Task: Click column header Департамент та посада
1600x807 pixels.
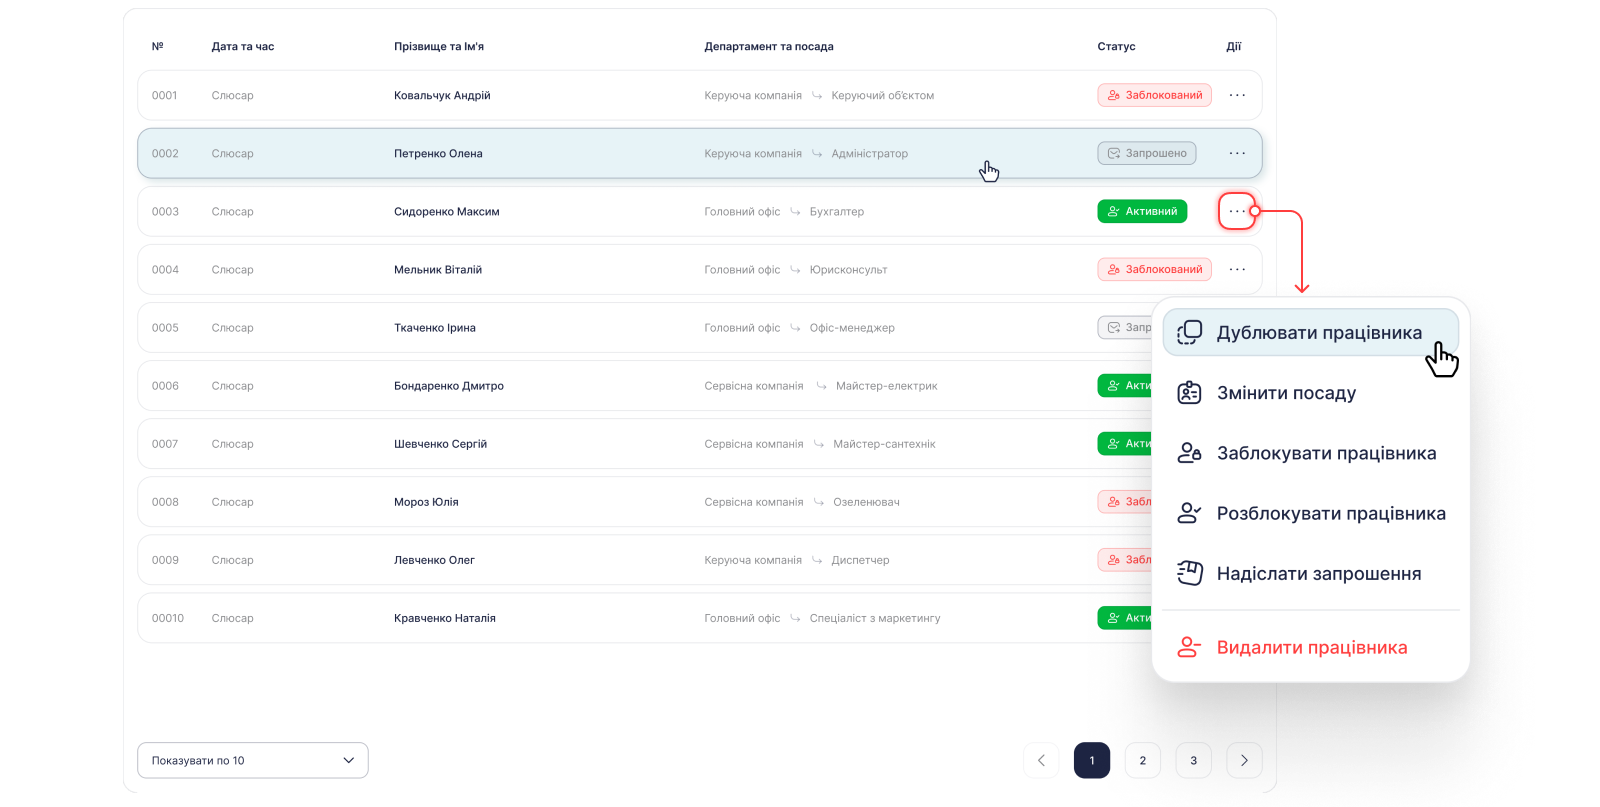Action: (769, 46)
